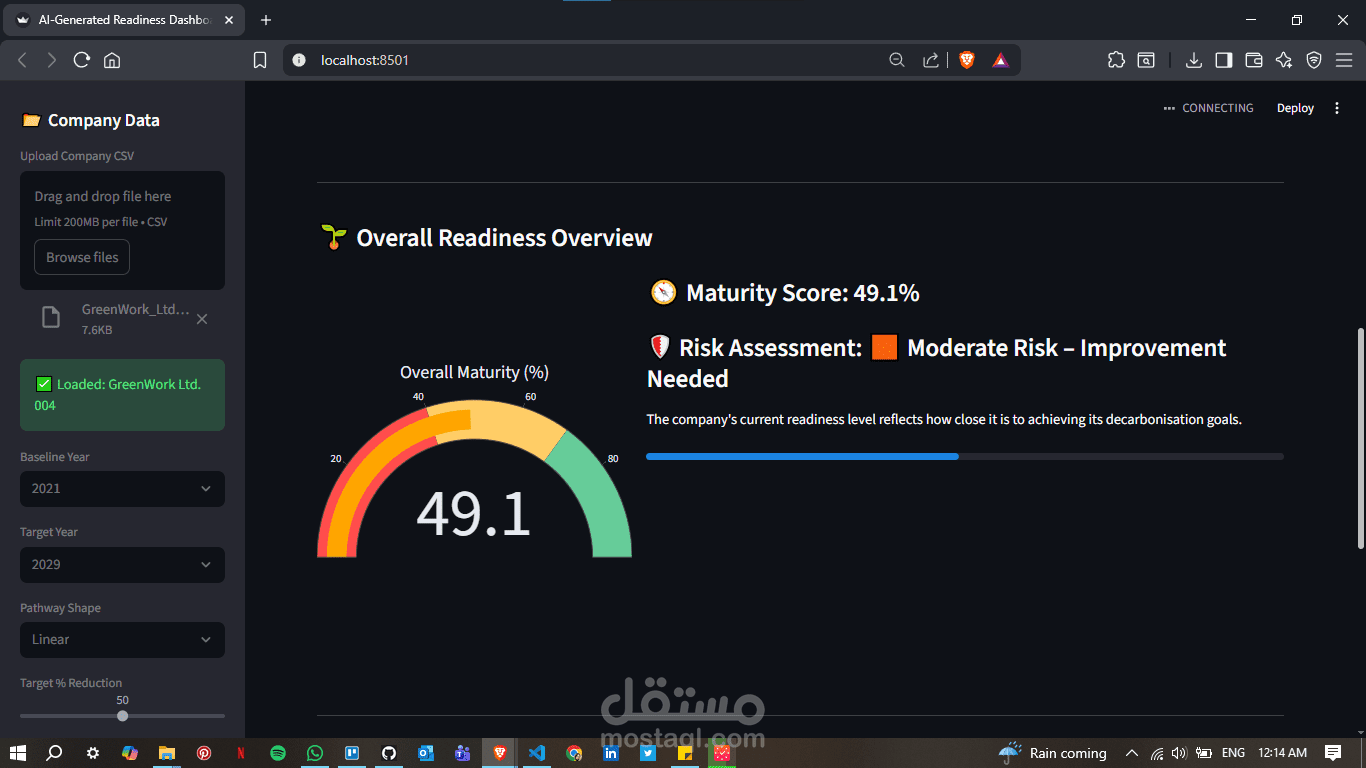Viewport: 1366px width, 768px height.
Task: Open Trello from taskbar
Action: 352,753
